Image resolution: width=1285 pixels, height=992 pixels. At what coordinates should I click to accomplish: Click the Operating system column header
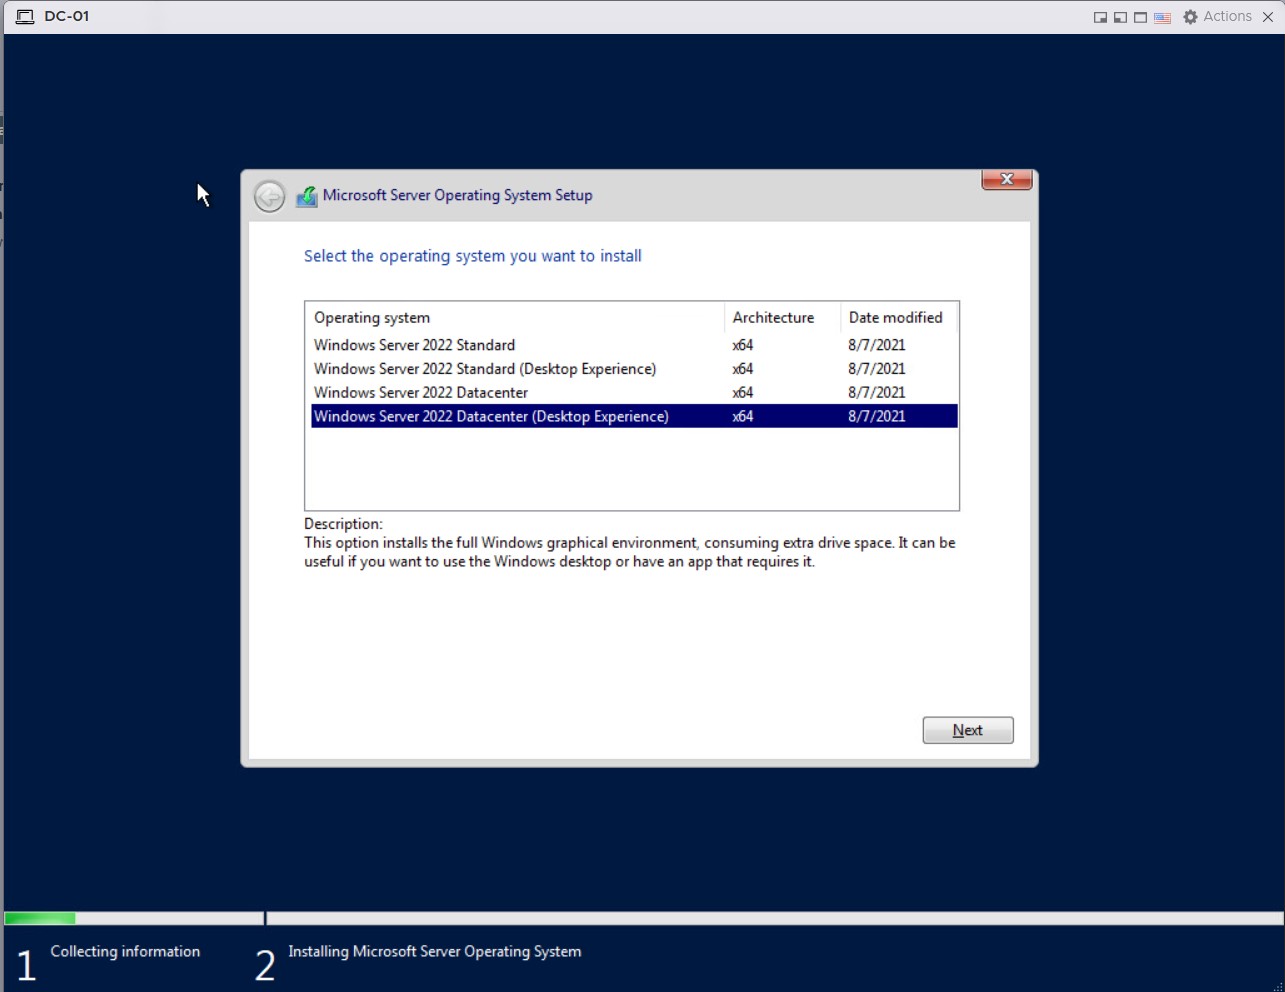click(x=372, y=318)
